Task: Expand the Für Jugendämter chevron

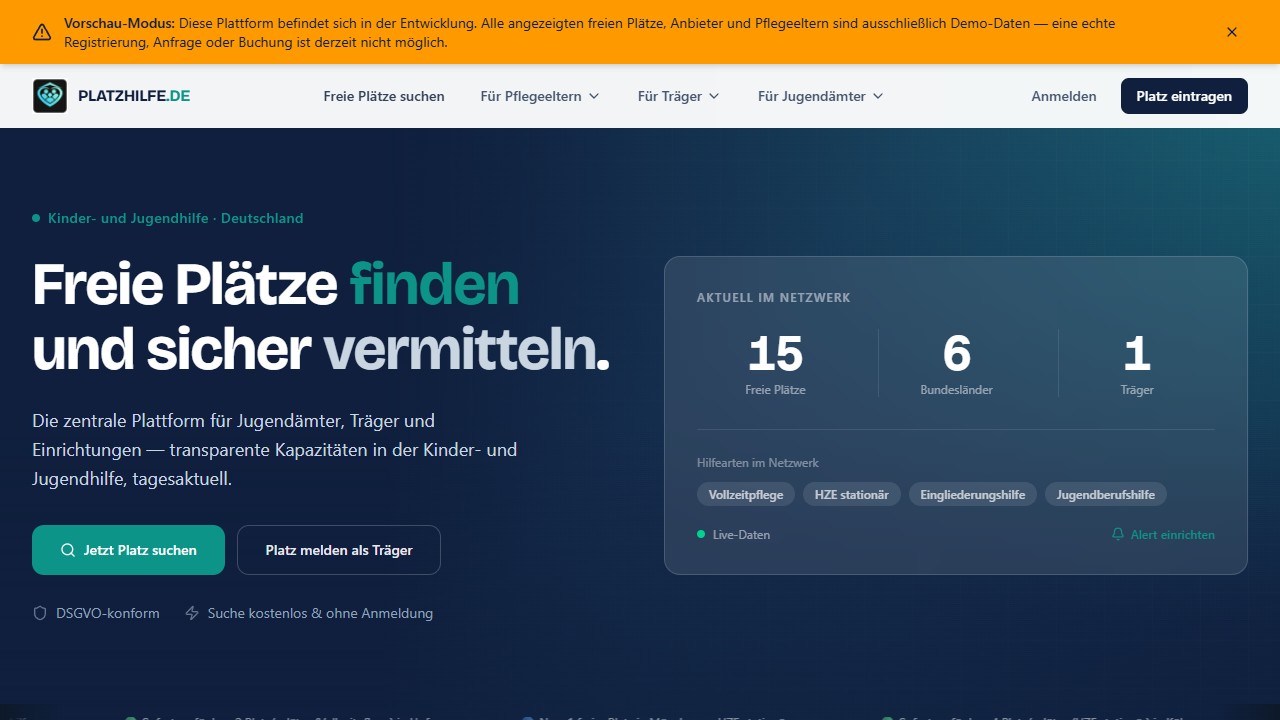Action: [878, 96]
